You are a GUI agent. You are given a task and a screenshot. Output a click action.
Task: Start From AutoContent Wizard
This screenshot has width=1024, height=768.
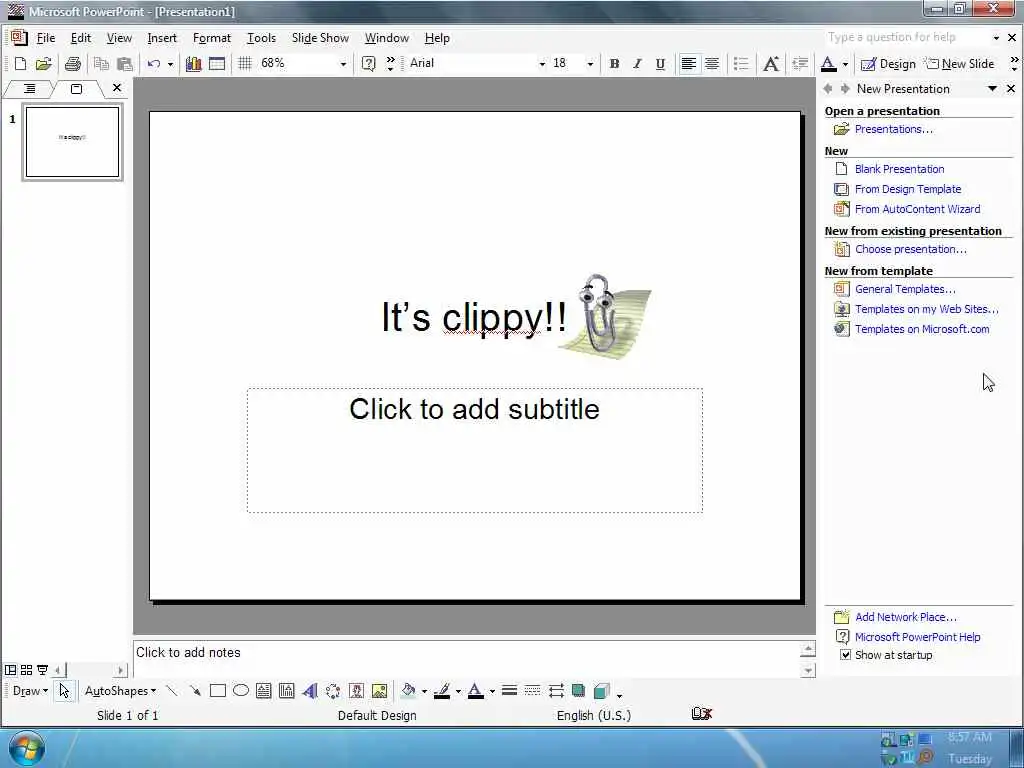pyautogui.click(x=918, y=209)
